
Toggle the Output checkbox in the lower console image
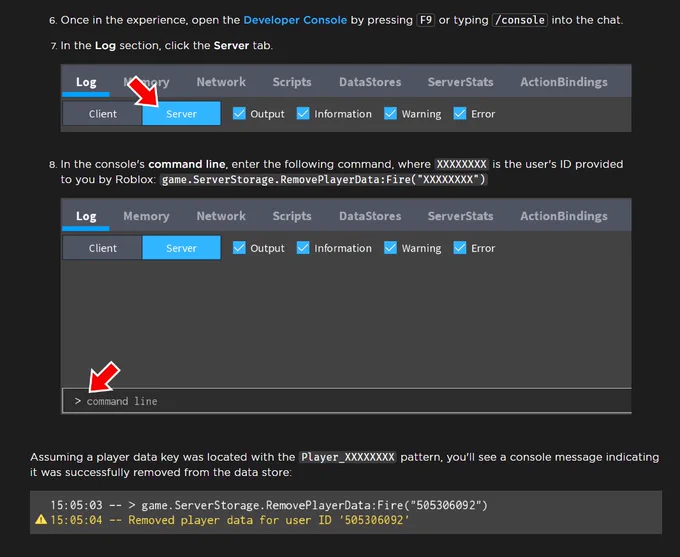239,247
